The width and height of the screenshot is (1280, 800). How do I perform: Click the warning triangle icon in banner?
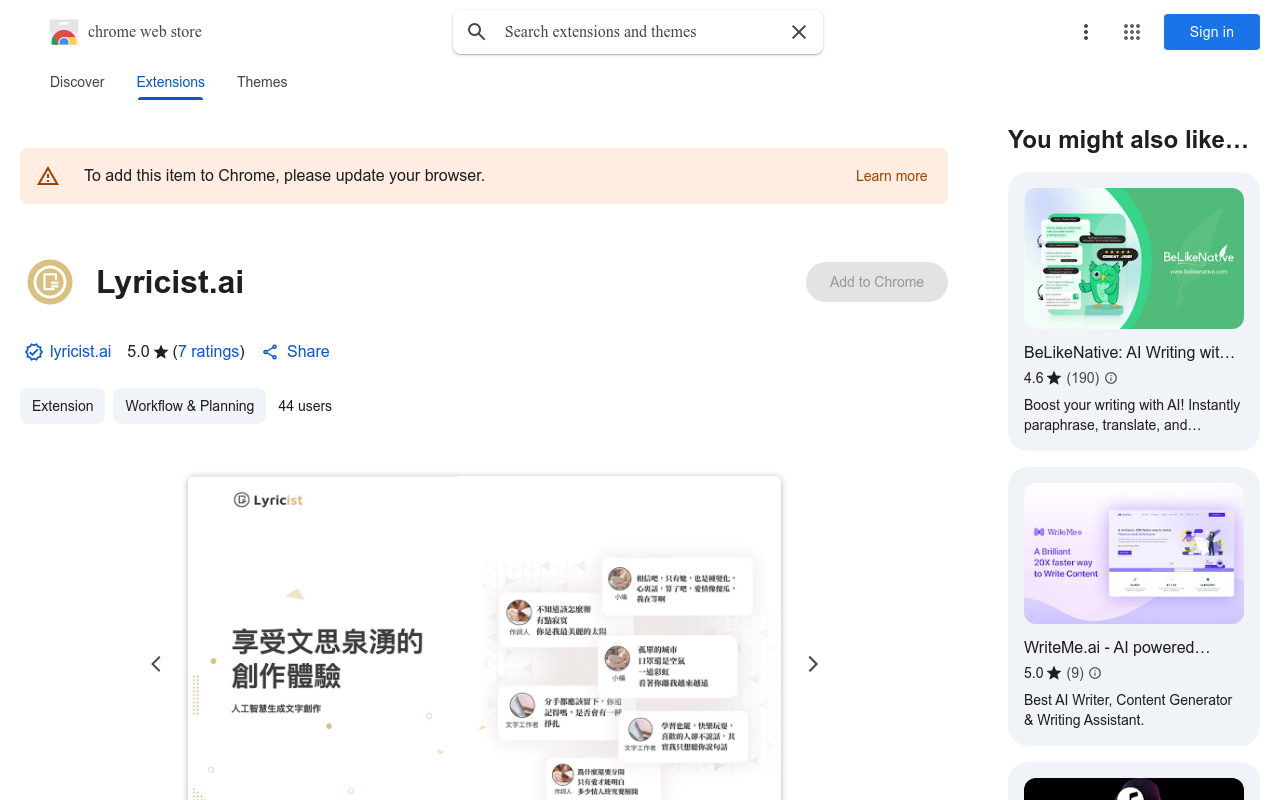click(x=48, y=176)
